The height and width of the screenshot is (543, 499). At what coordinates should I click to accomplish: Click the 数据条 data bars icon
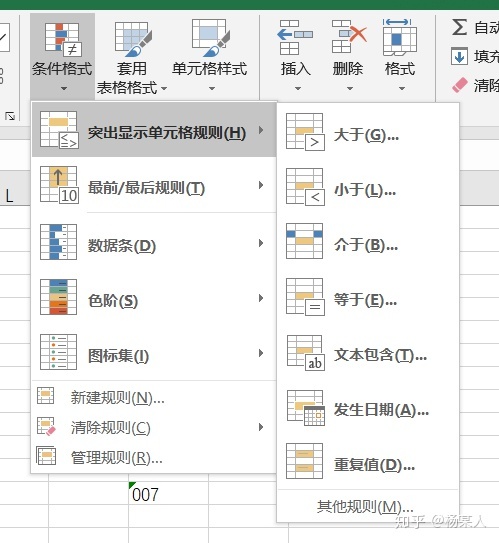[x=59, y=242]
